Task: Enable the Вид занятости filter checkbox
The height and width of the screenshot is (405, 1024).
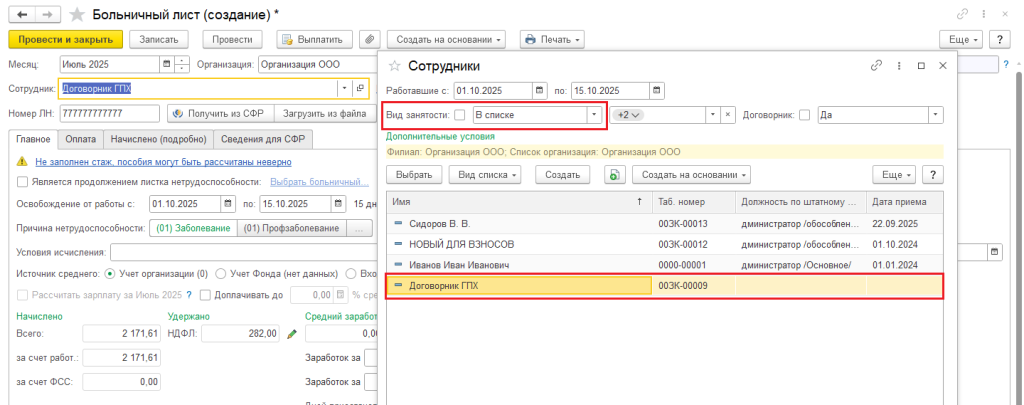Action: [460, 115]
